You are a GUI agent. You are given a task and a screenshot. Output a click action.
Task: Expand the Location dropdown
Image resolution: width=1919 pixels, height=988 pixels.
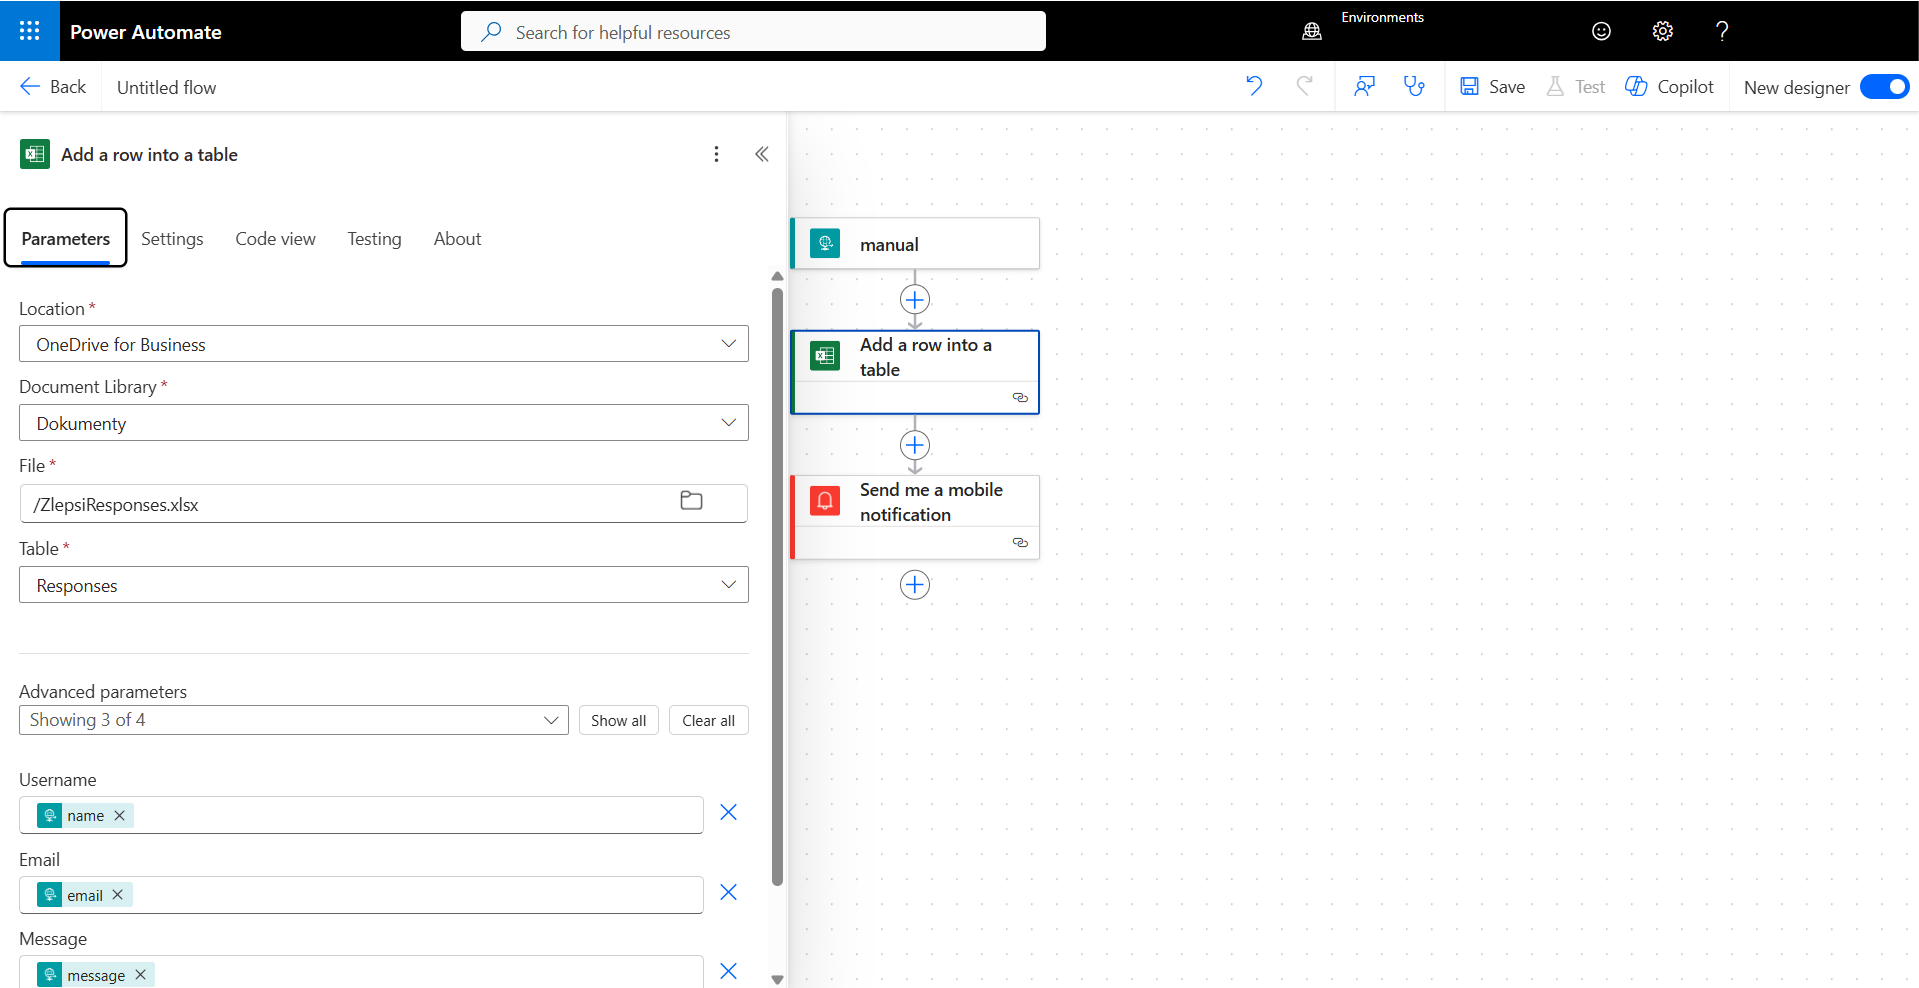tap(384, 344)
